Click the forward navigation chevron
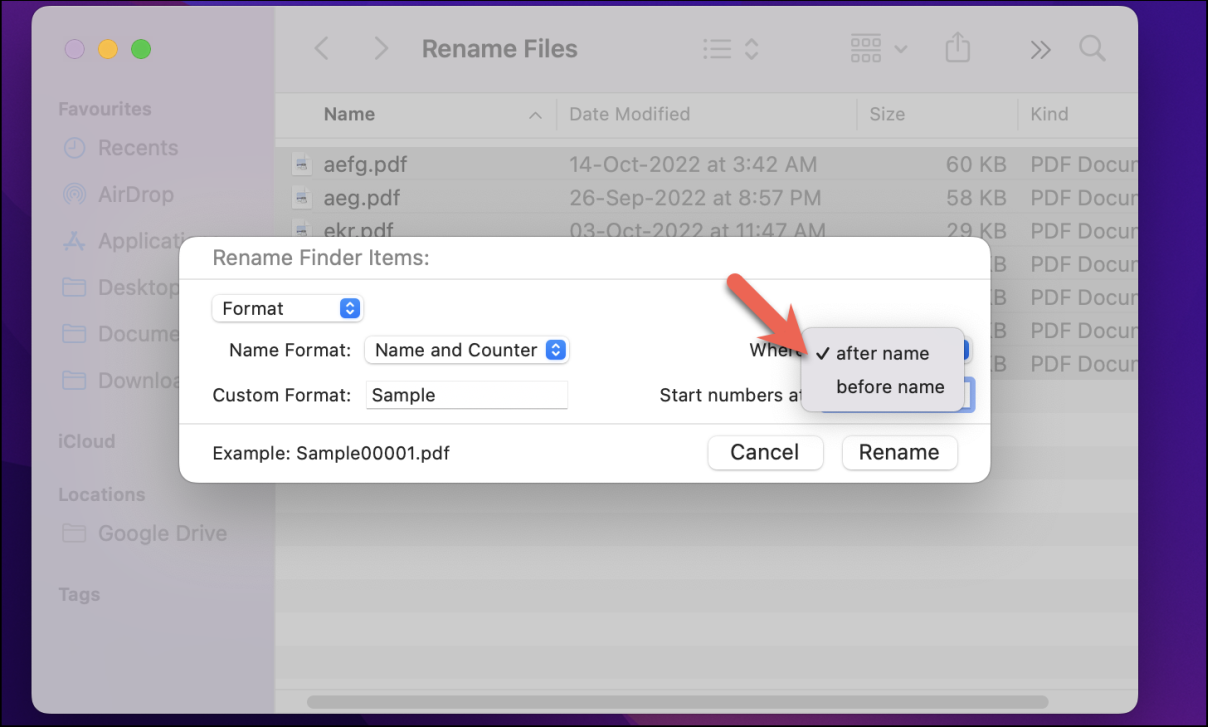Viewport: 1208px width, 727px height. click(x=381, y=49)
